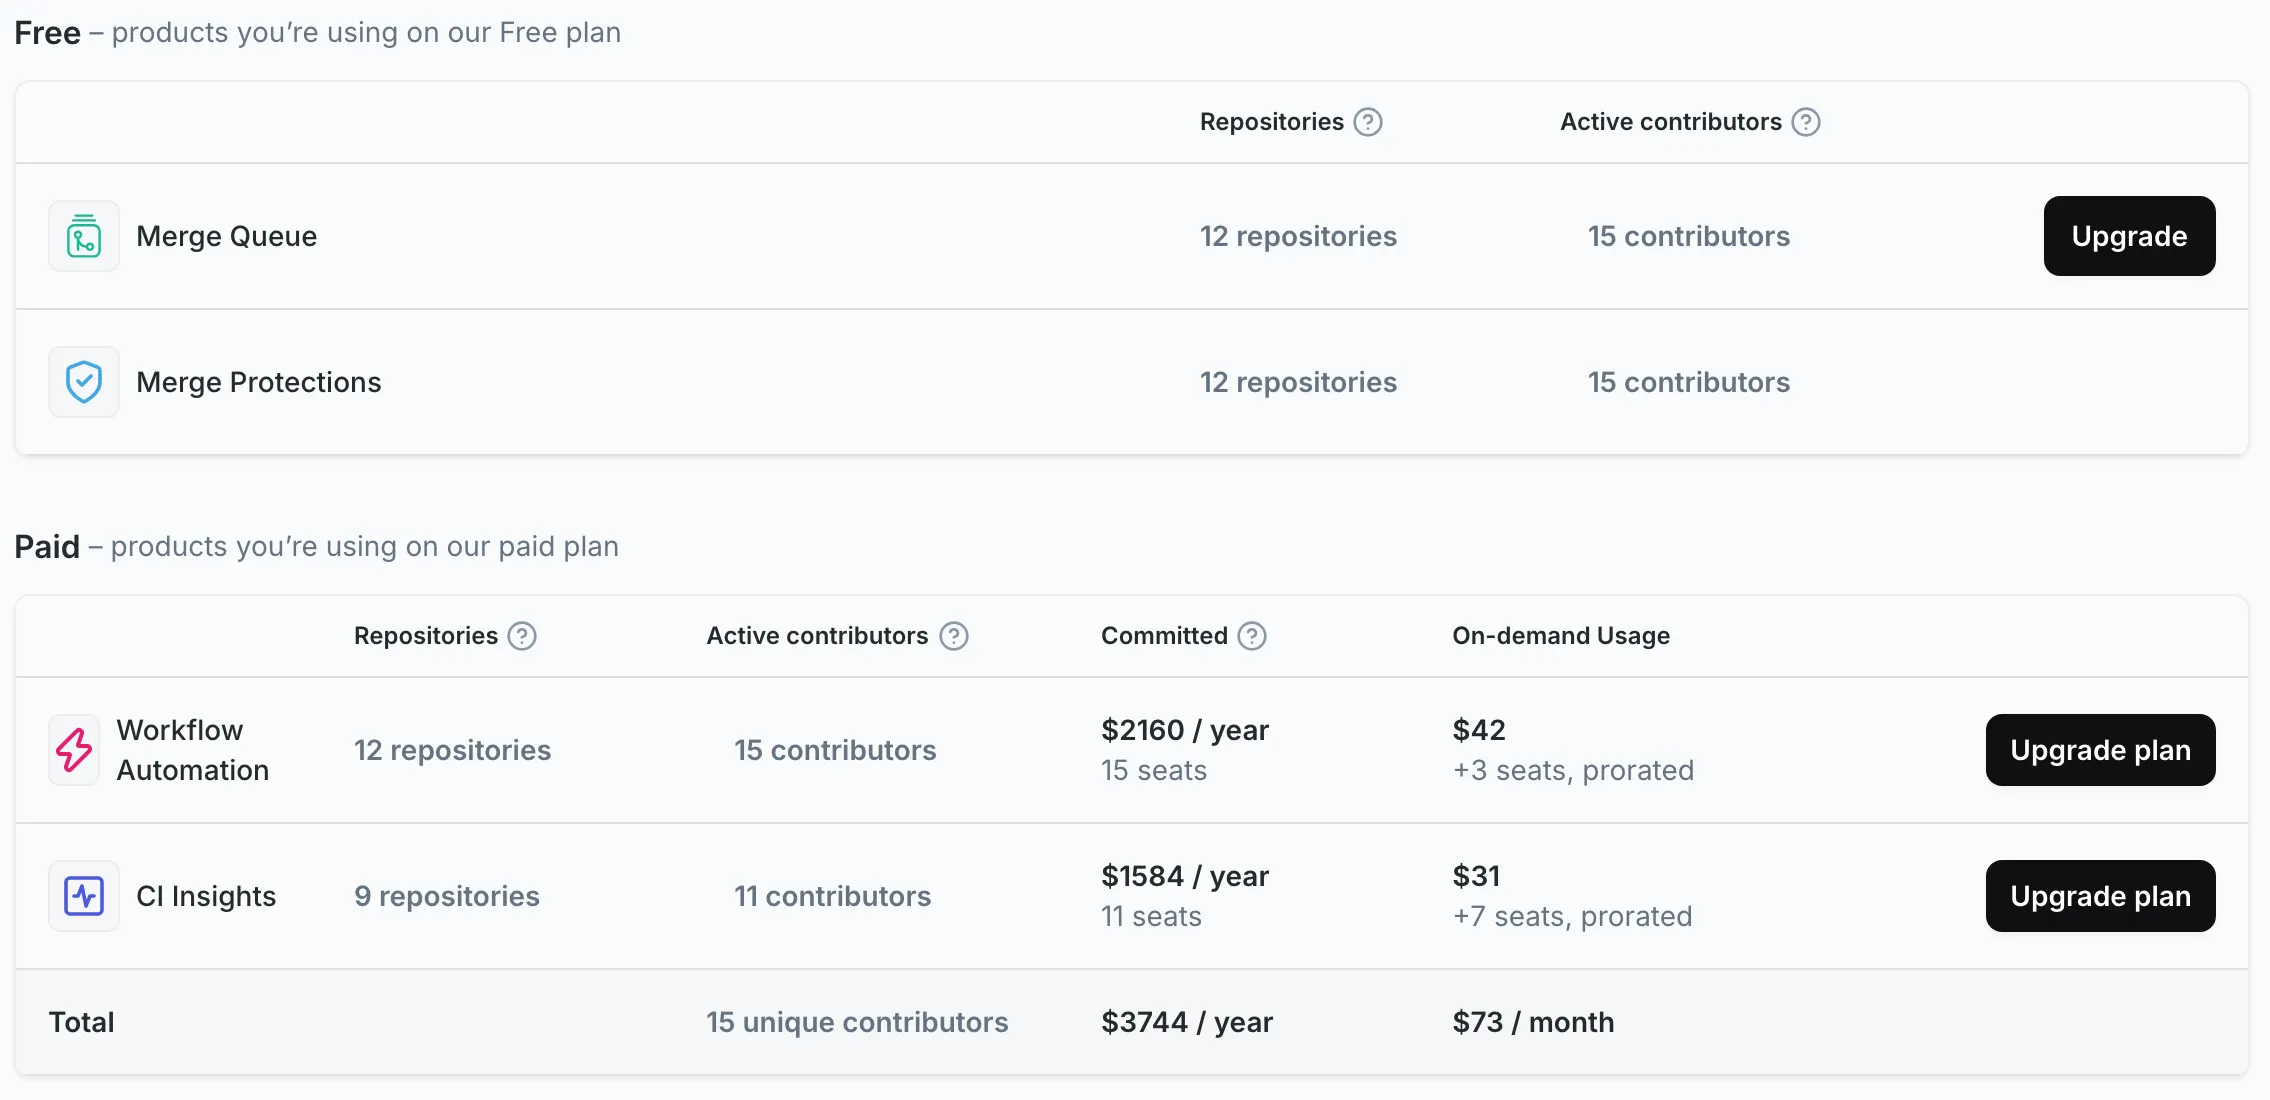This screenshot has width=2270, height=1100.
Task: Click the On-demand Usage column header
Action: click(1561, 636)
